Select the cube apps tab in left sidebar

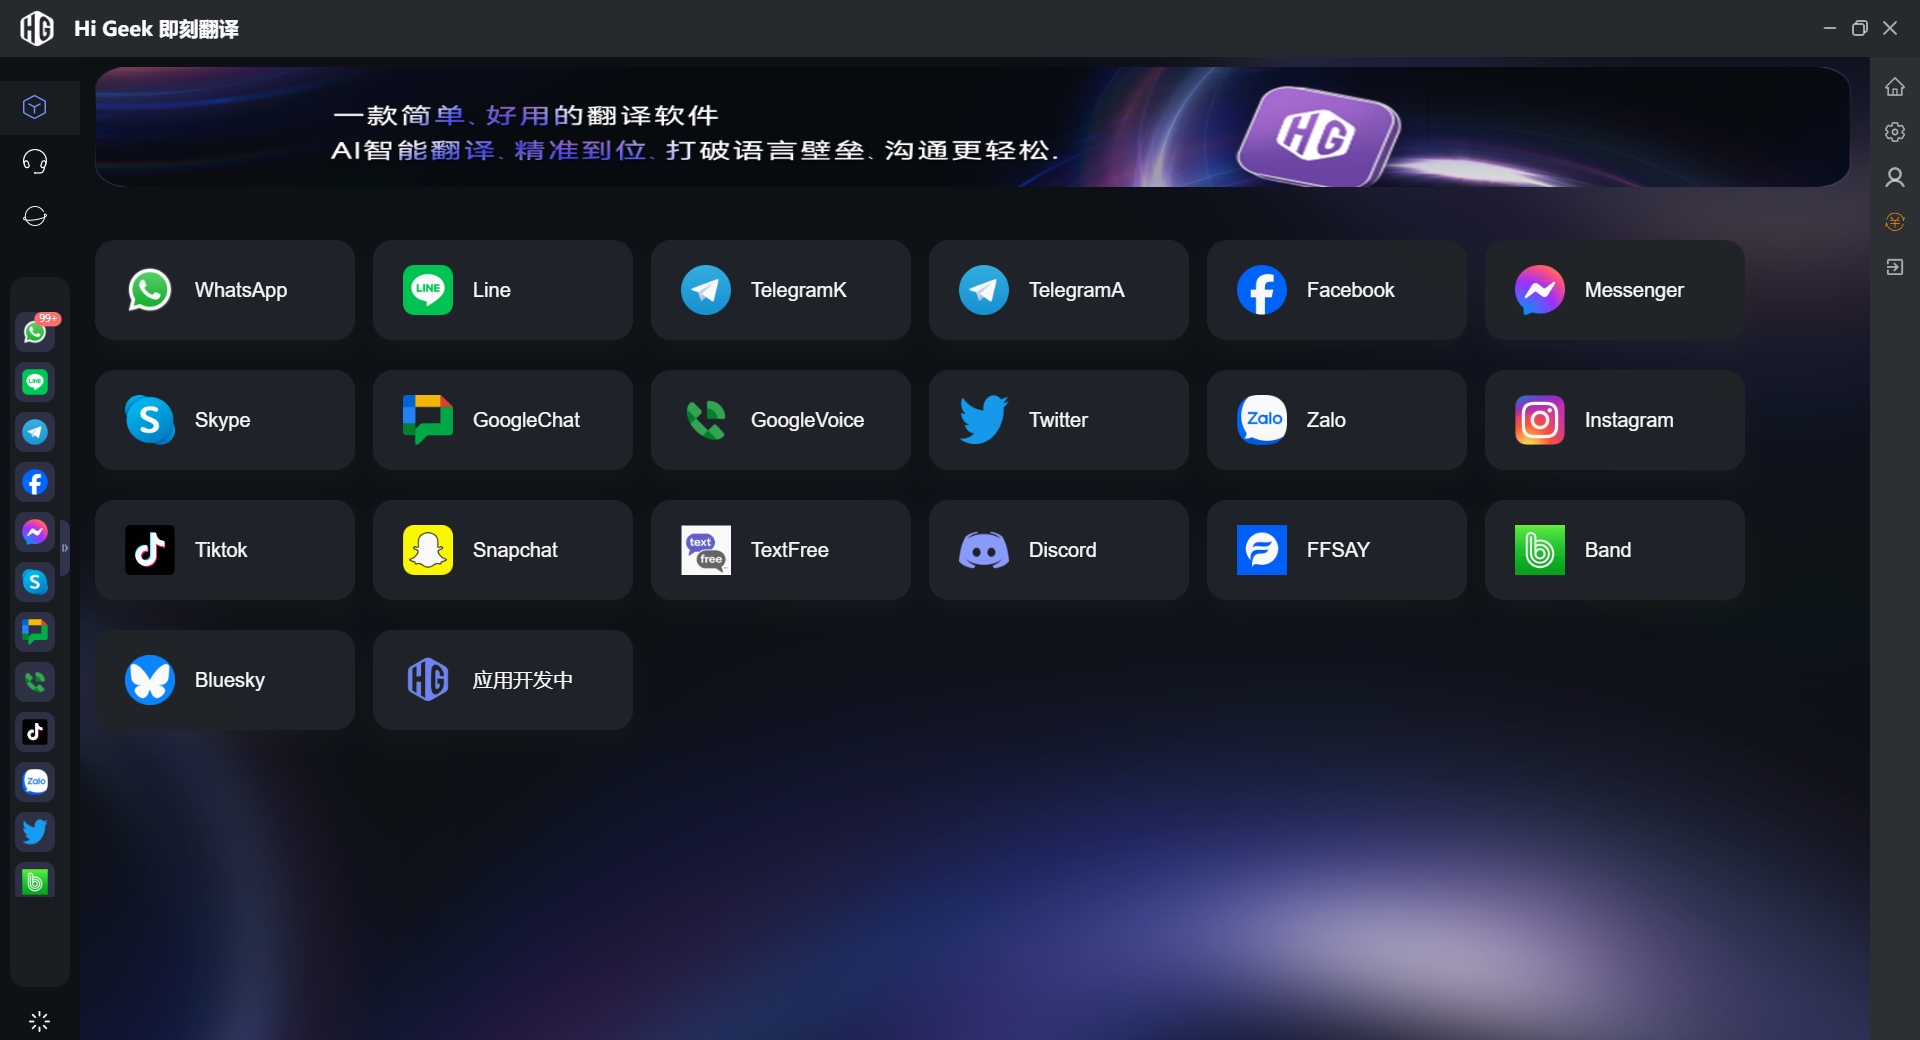click(35, 107)
